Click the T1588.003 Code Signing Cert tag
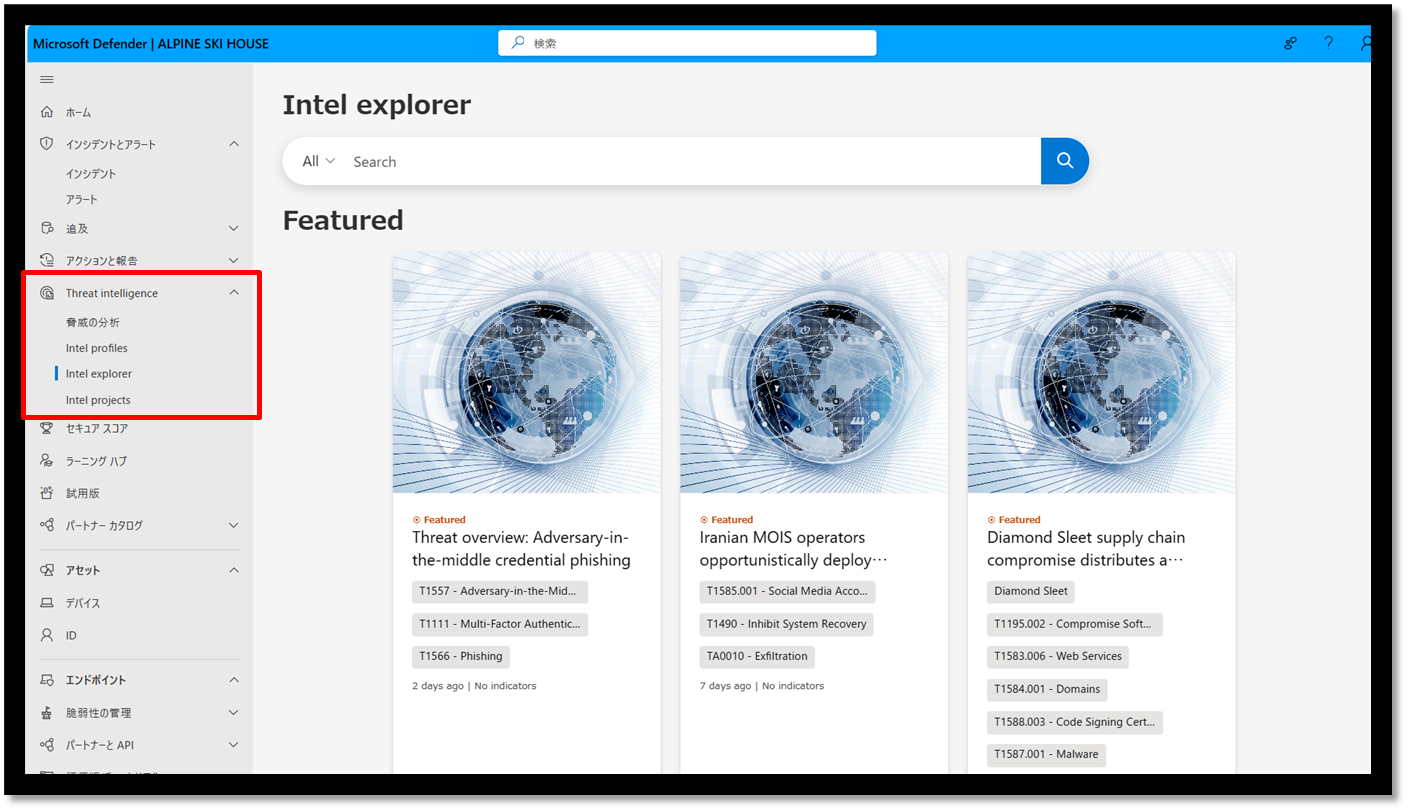The width and height of the screenshot is (1408, 811). [1075, 722]
